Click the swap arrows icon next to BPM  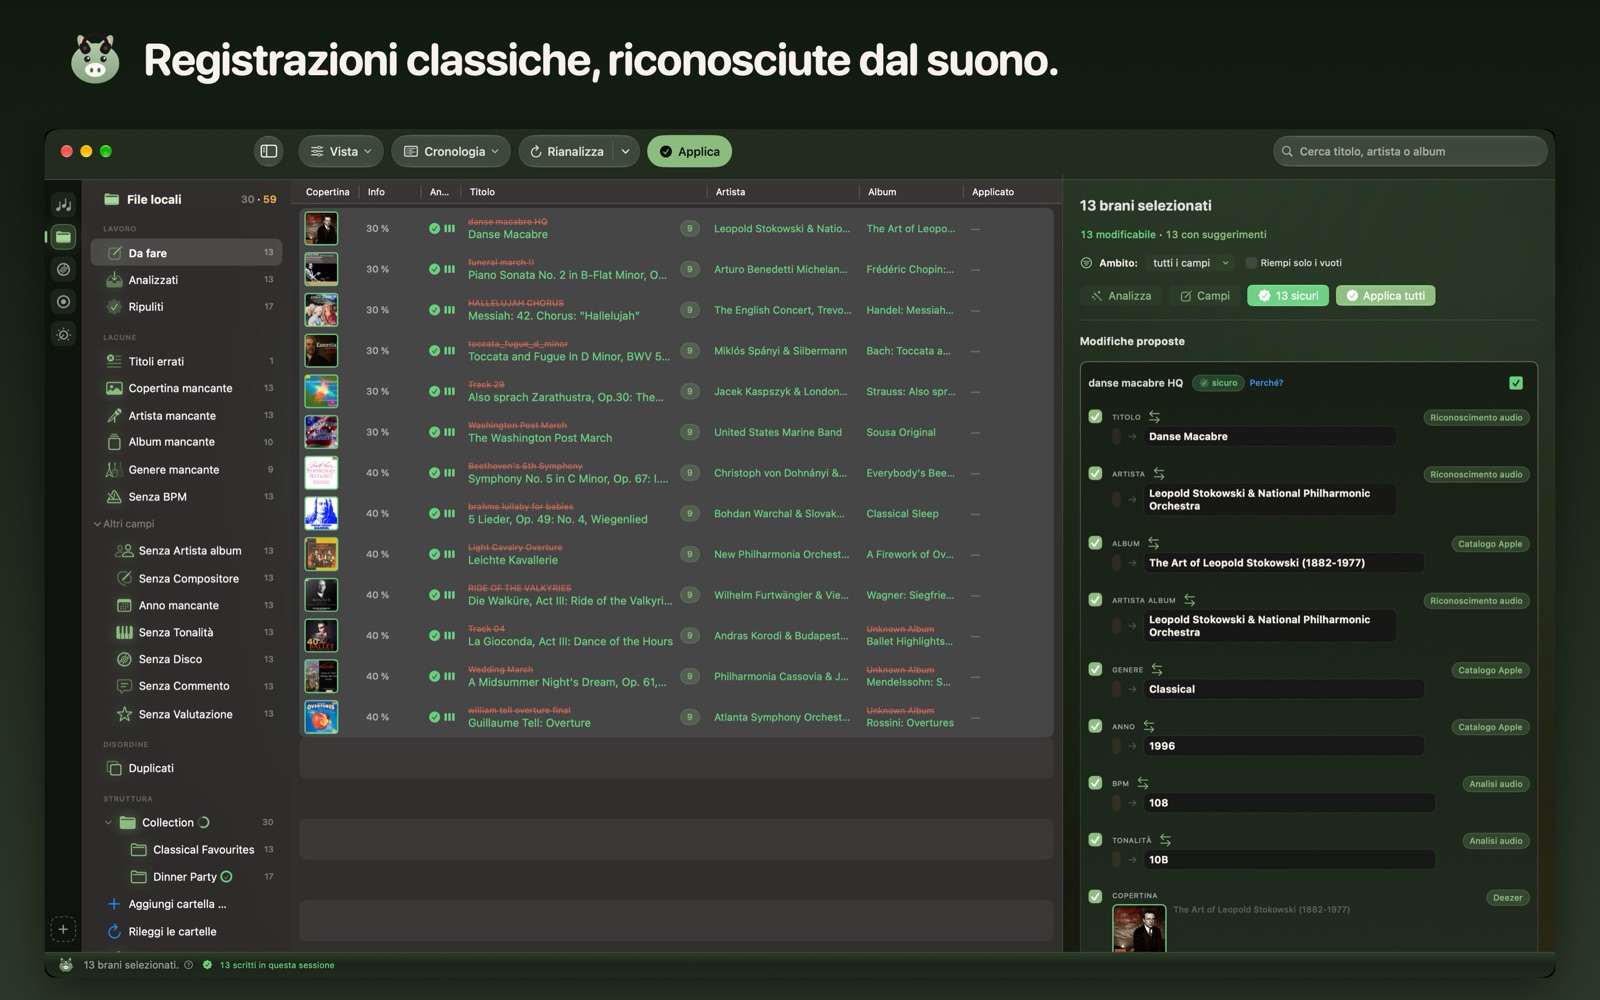(x=1143, y=783)
